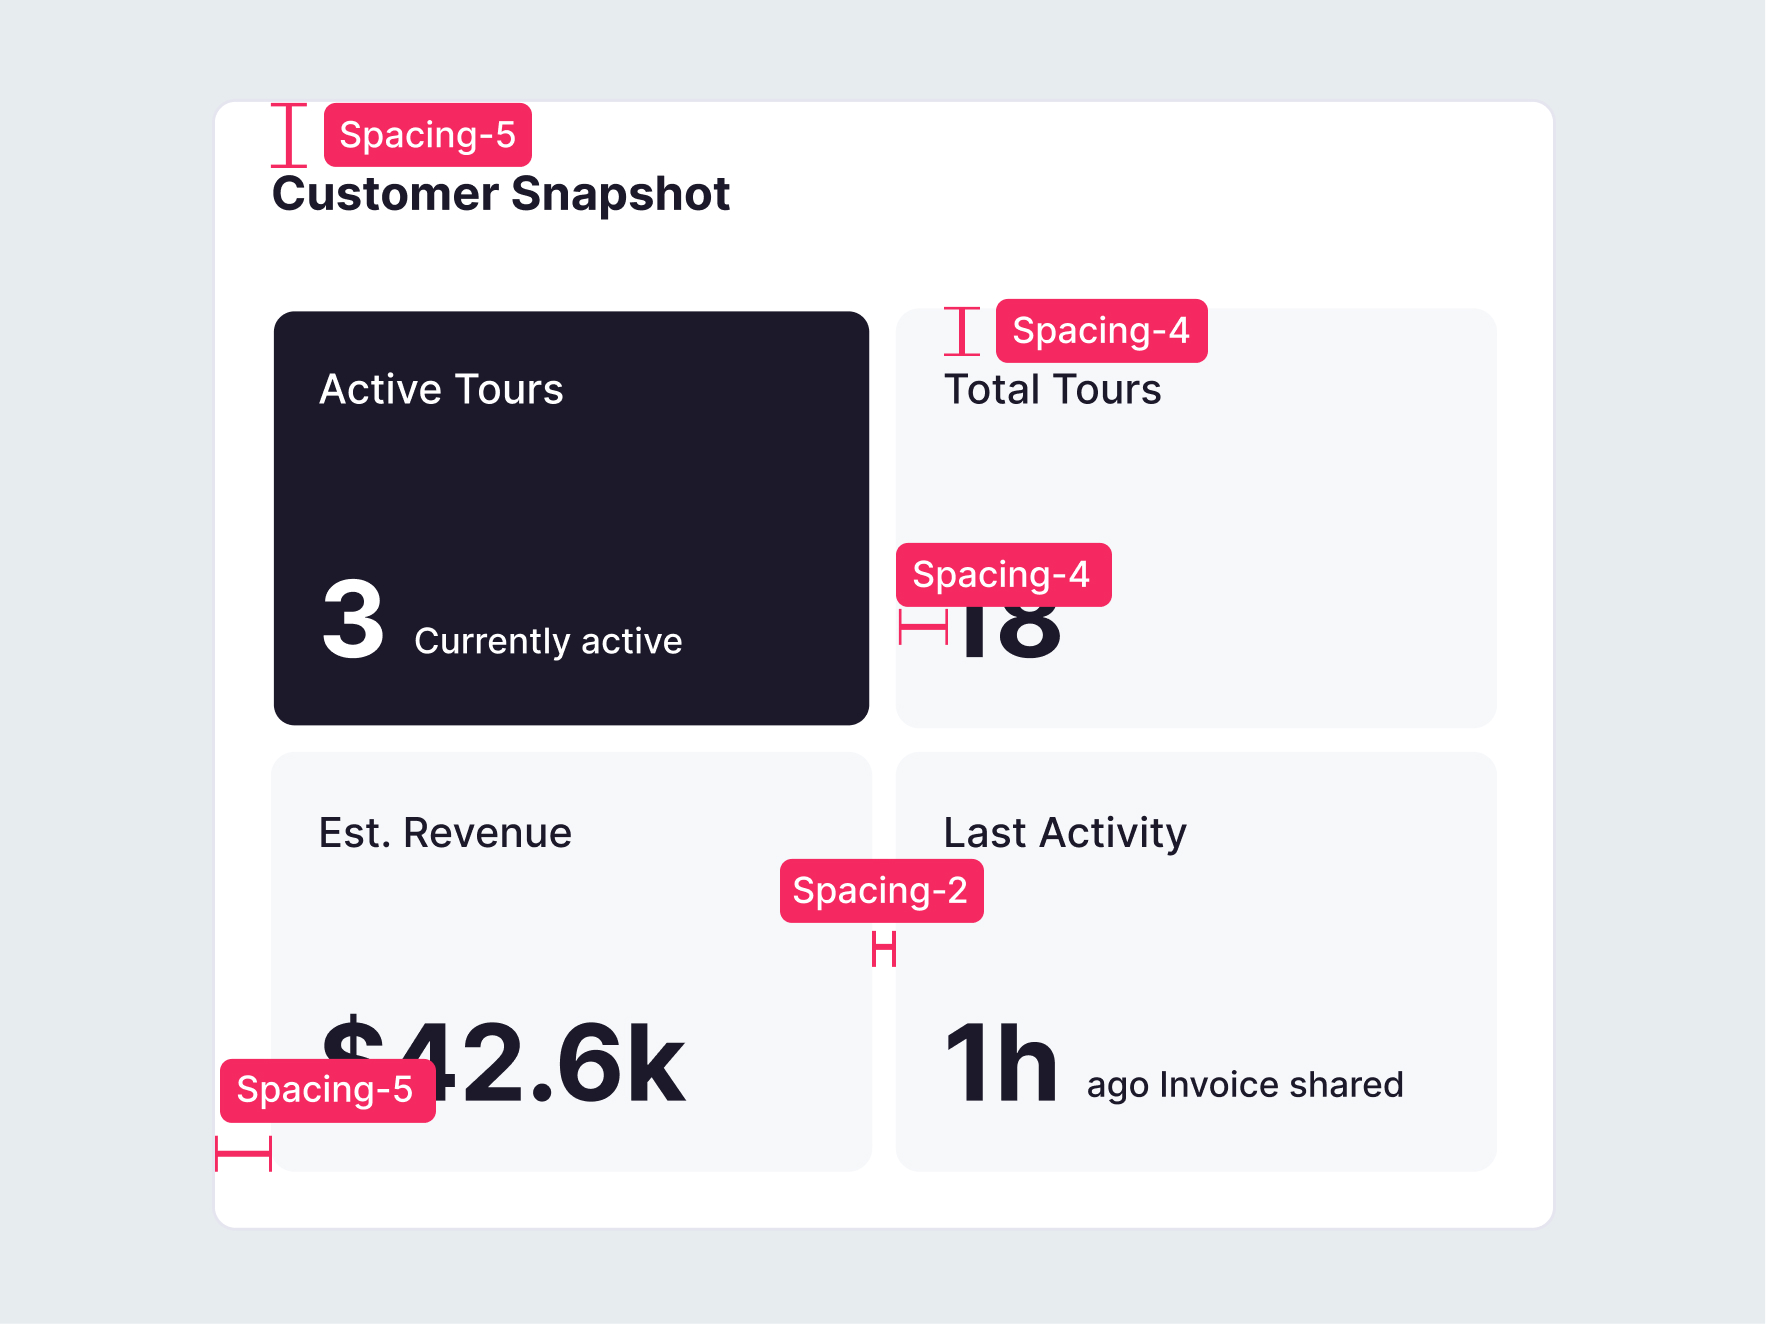Click the Currently active text
Image resolution: width=1766 pixels, height=1324 pixels.
click(548, 642)
